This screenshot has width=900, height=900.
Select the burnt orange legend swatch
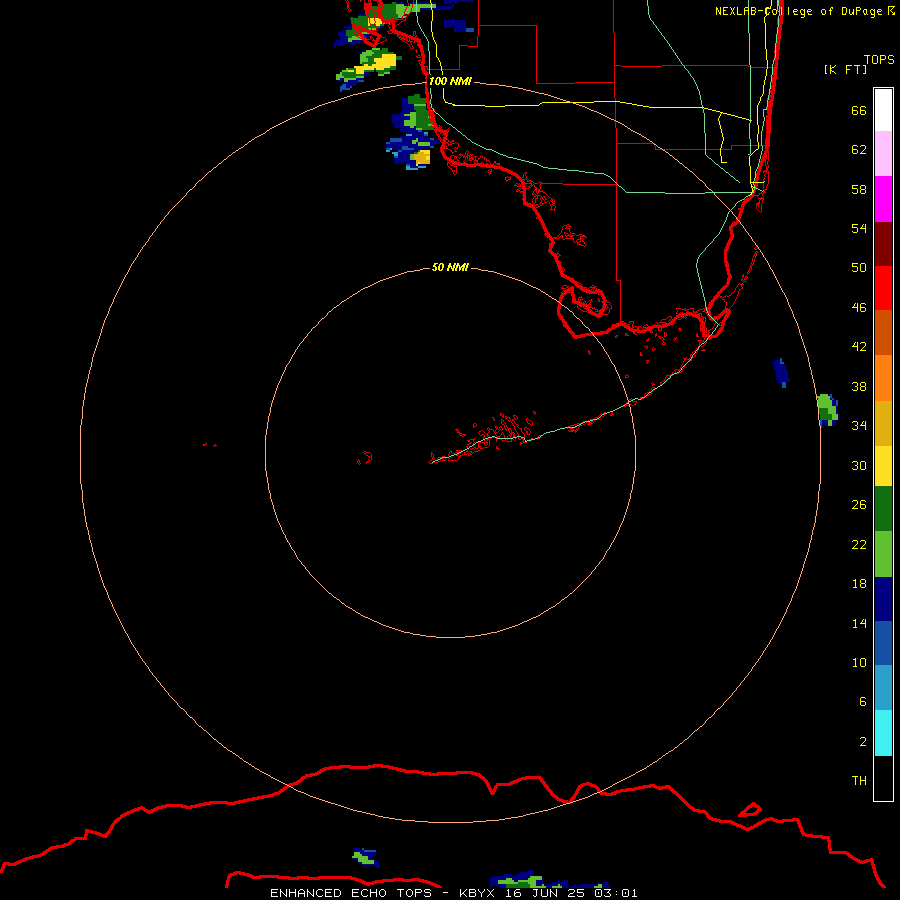pyautogui.click(x=883, y=333)
